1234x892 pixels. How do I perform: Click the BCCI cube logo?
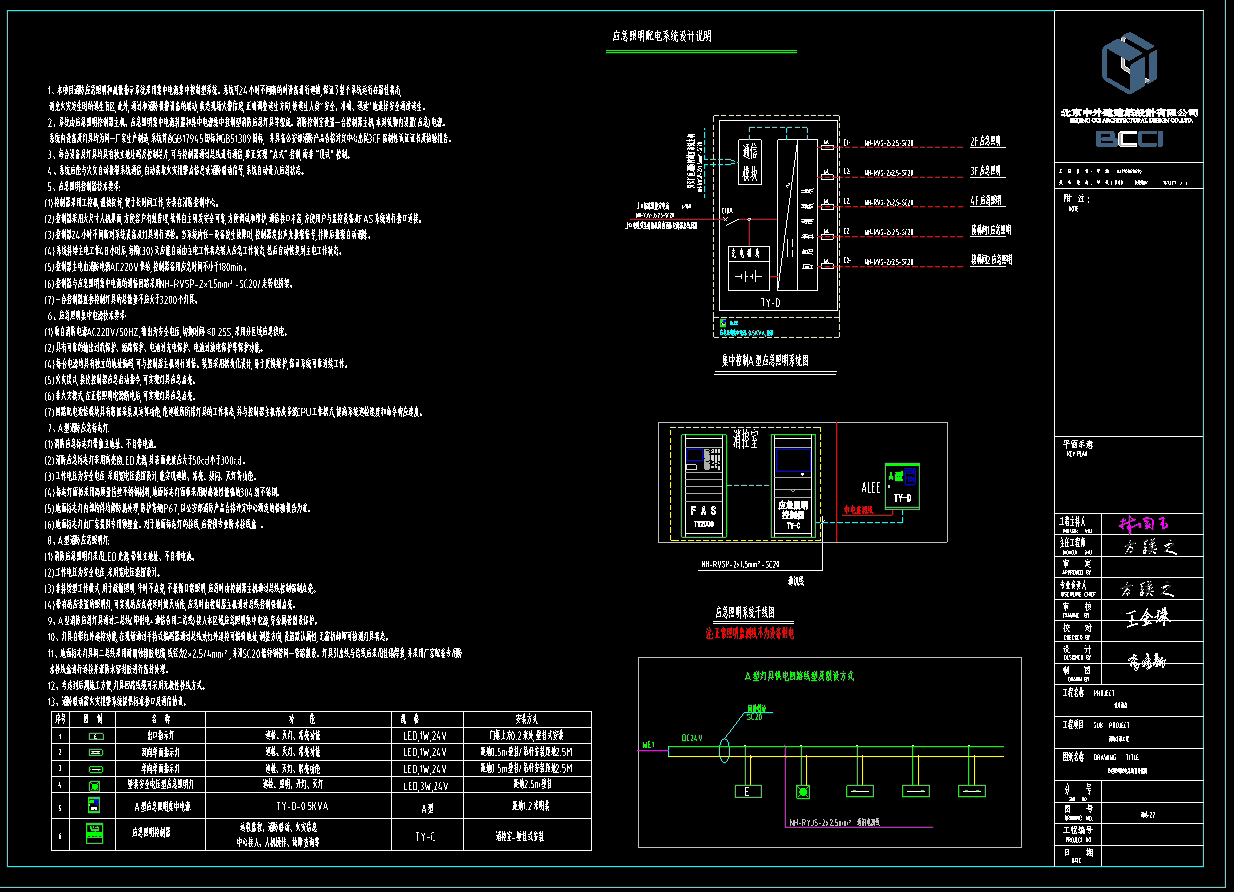click(1129, 63)
